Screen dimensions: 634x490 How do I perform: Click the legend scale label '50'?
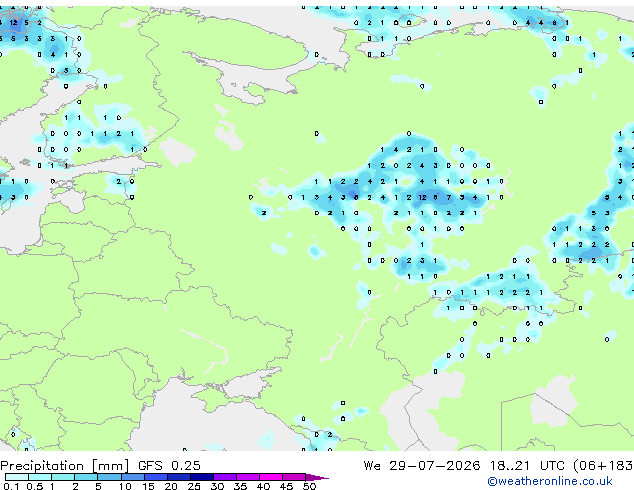(x=309, y=486)
